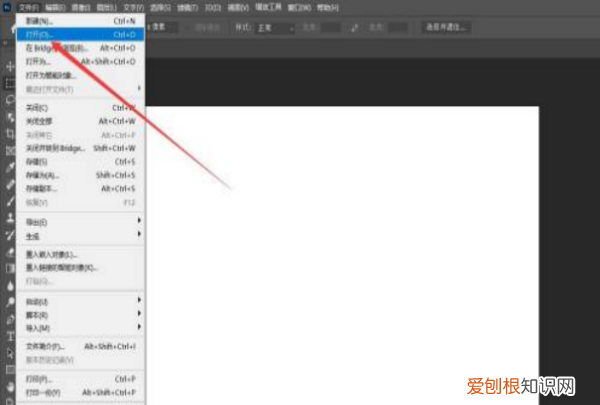Choose 置入嵌入对象(L)... menu entry

tap(80, 254)
